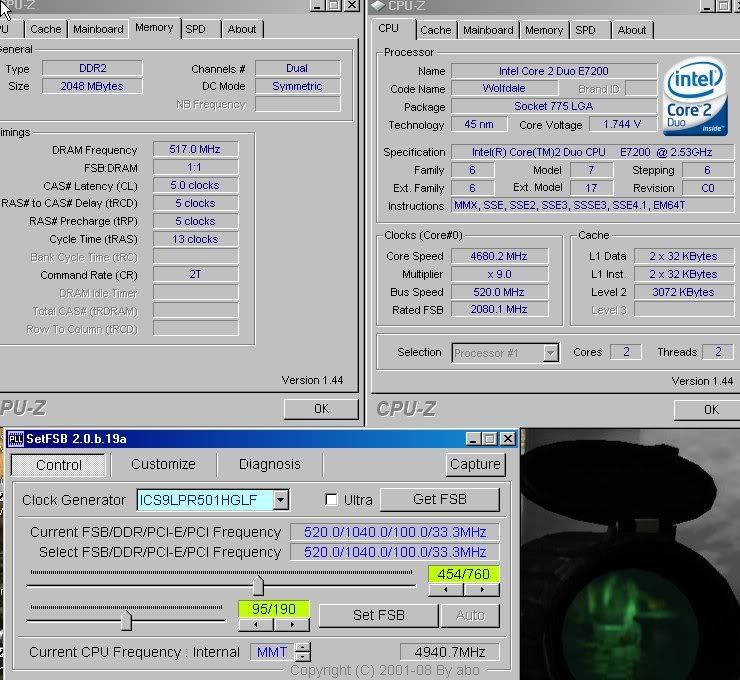Screen dimensions: 740x680
Task: Click the upper FSB slider thumb
Action: pyautogui.click(x=258, y=586)
